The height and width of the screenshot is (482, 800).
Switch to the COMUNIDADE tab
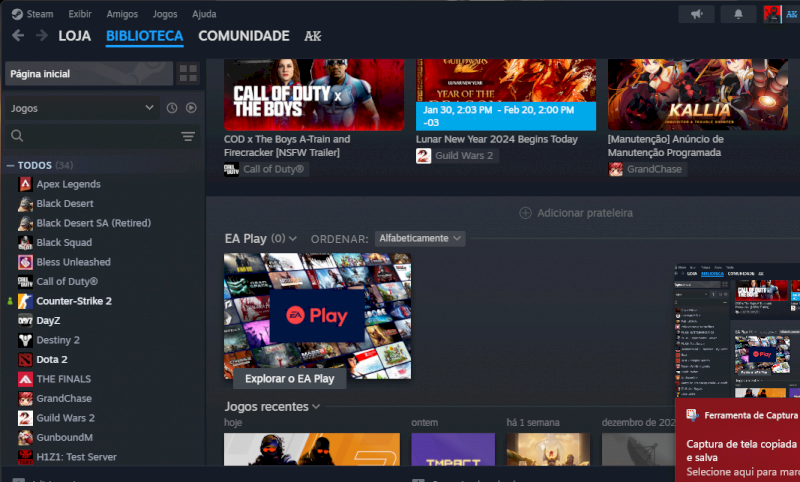244,36
